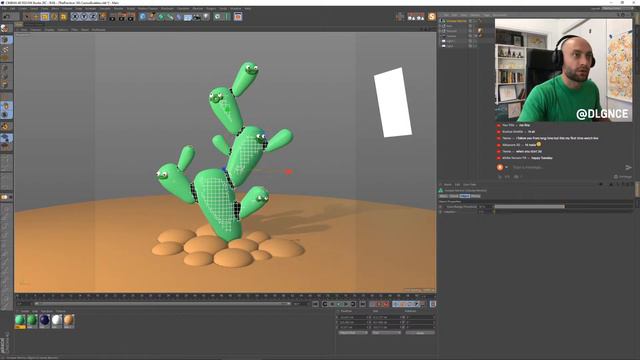
Task: Open the File menu in main menu bar
Action: point(4,9)
